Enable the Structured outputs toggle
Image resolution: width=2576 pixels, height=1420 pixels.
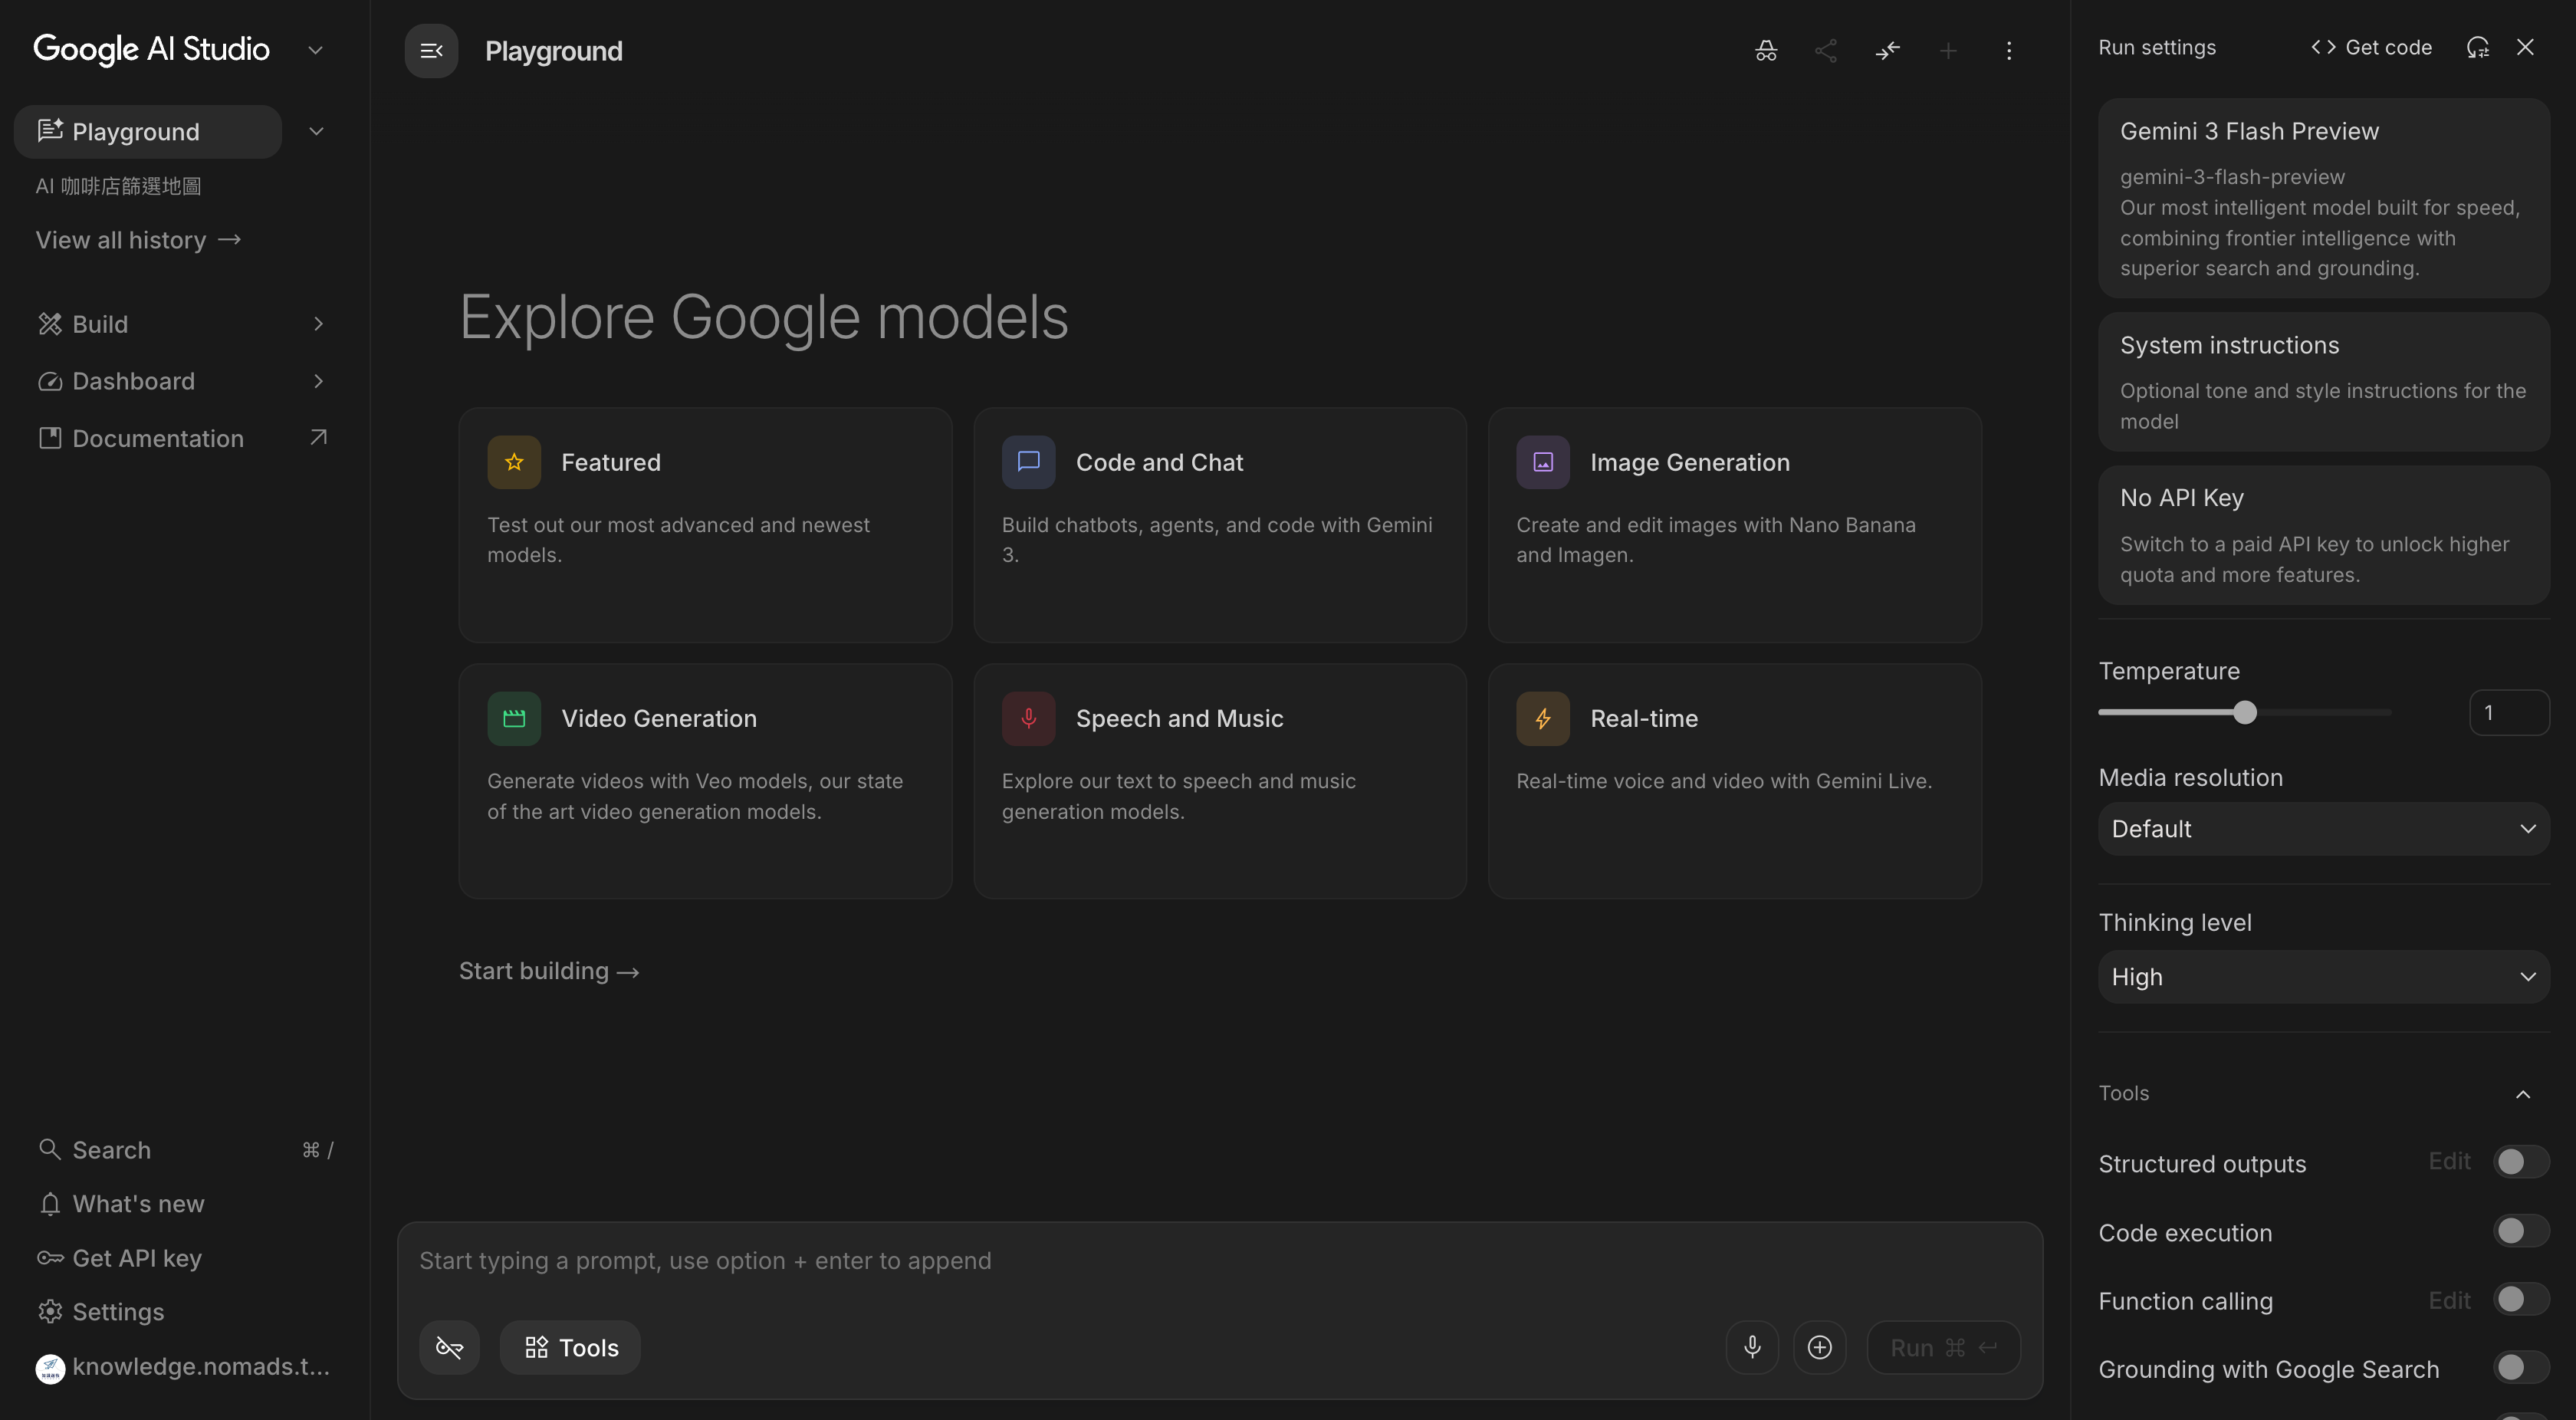pos(2519,1162)
